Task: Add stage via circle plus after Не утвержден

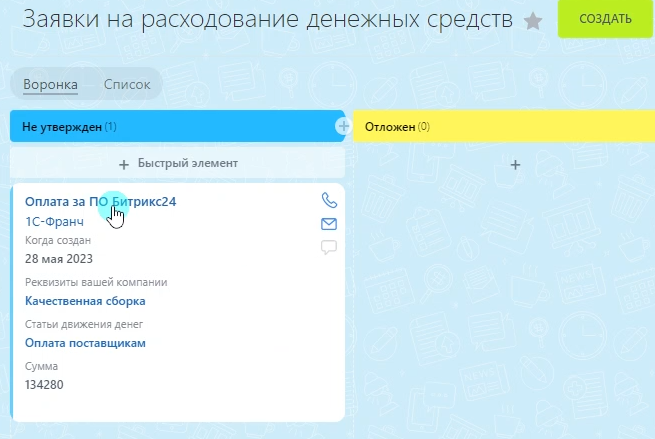Action: tap(343, 126)
